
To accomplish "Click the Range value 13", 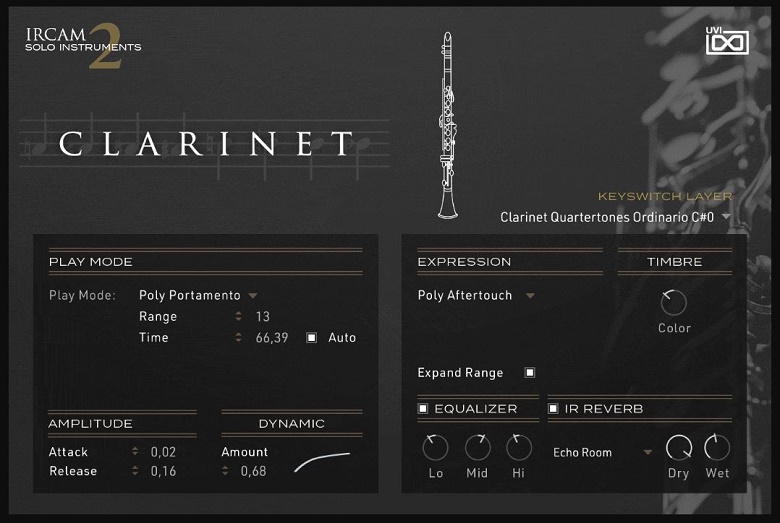I will point(263,316).
